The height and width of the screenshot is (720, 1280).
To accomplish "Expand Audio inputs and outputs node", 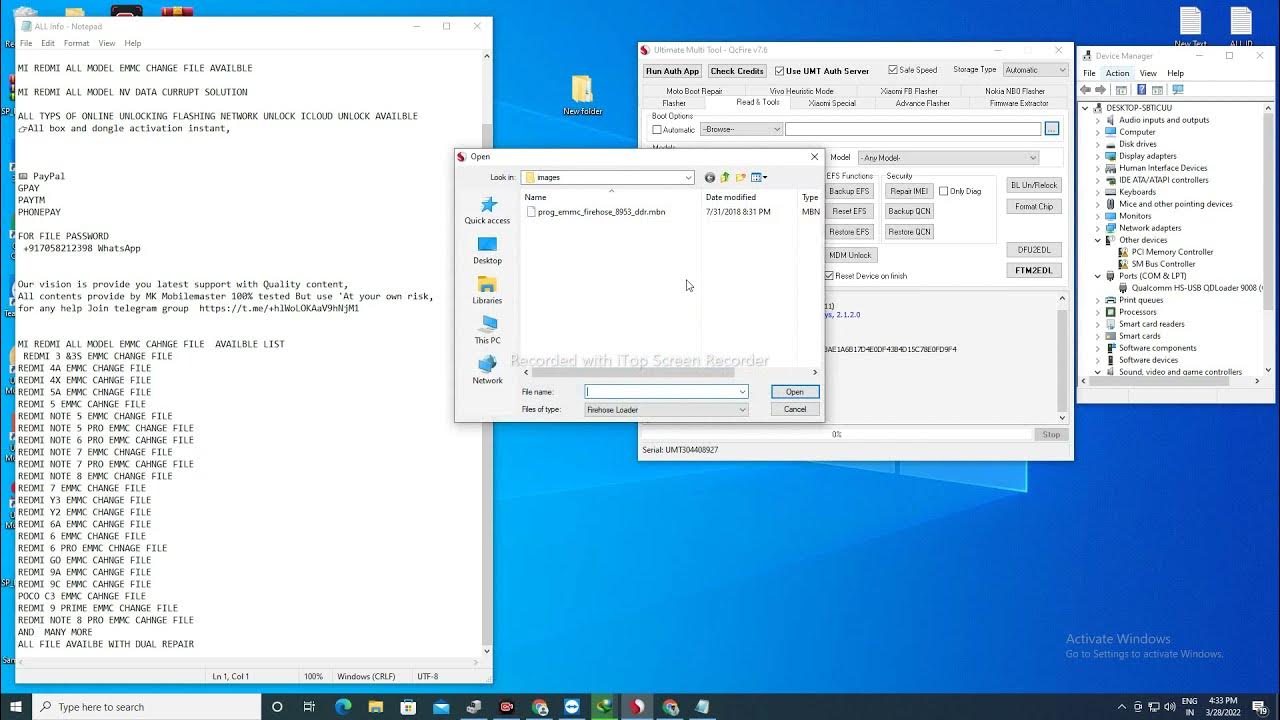I will click(1097, 120).
